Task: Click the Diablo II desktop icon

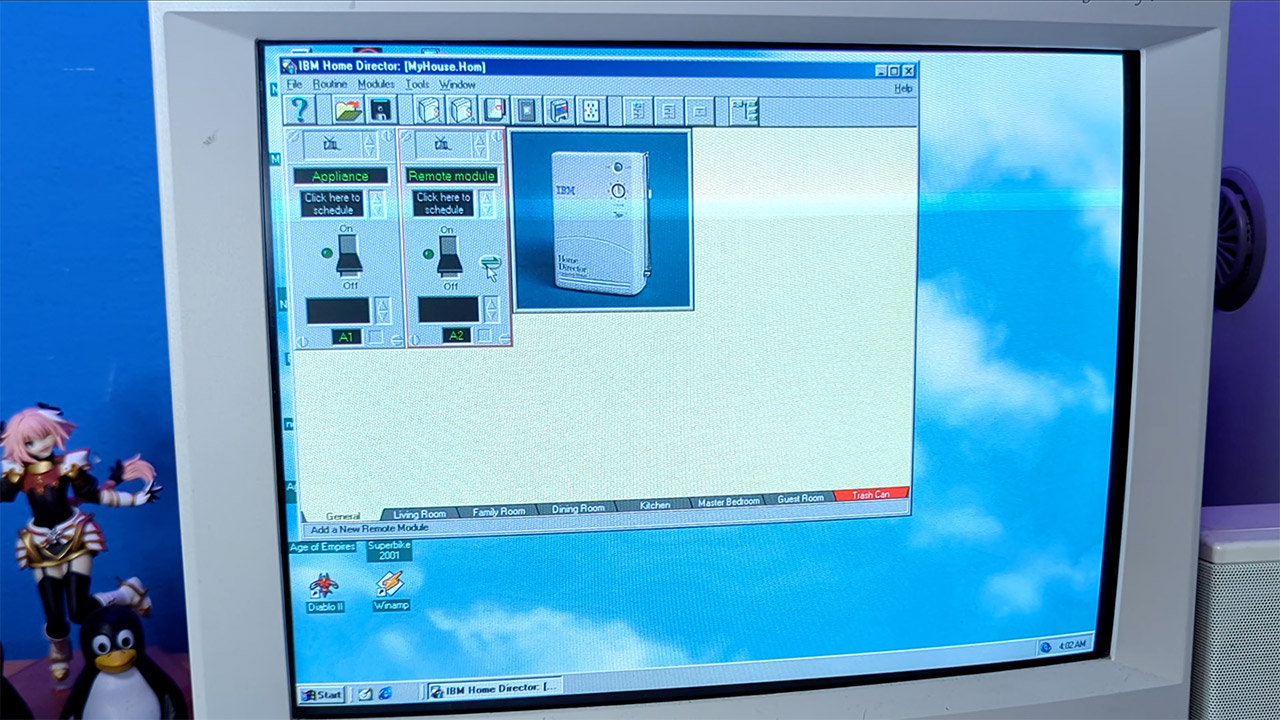Action: pyautogui.click(x=324, y=592)
